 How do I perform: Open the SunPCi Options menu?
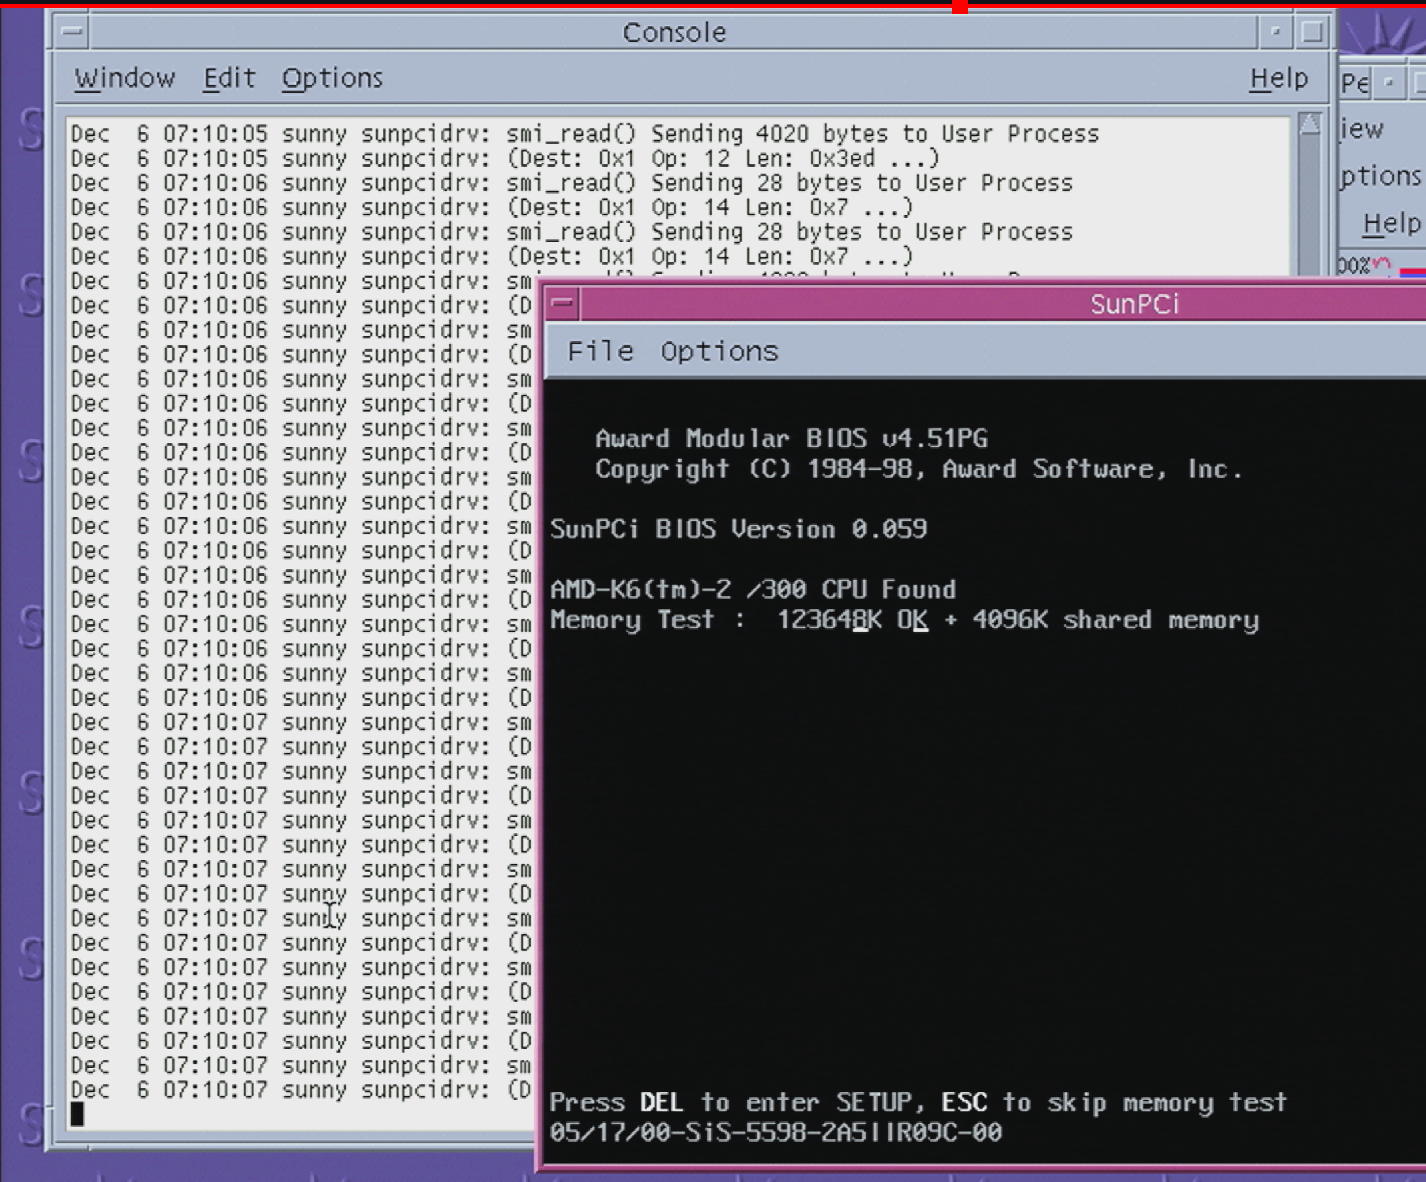point(718,351)
